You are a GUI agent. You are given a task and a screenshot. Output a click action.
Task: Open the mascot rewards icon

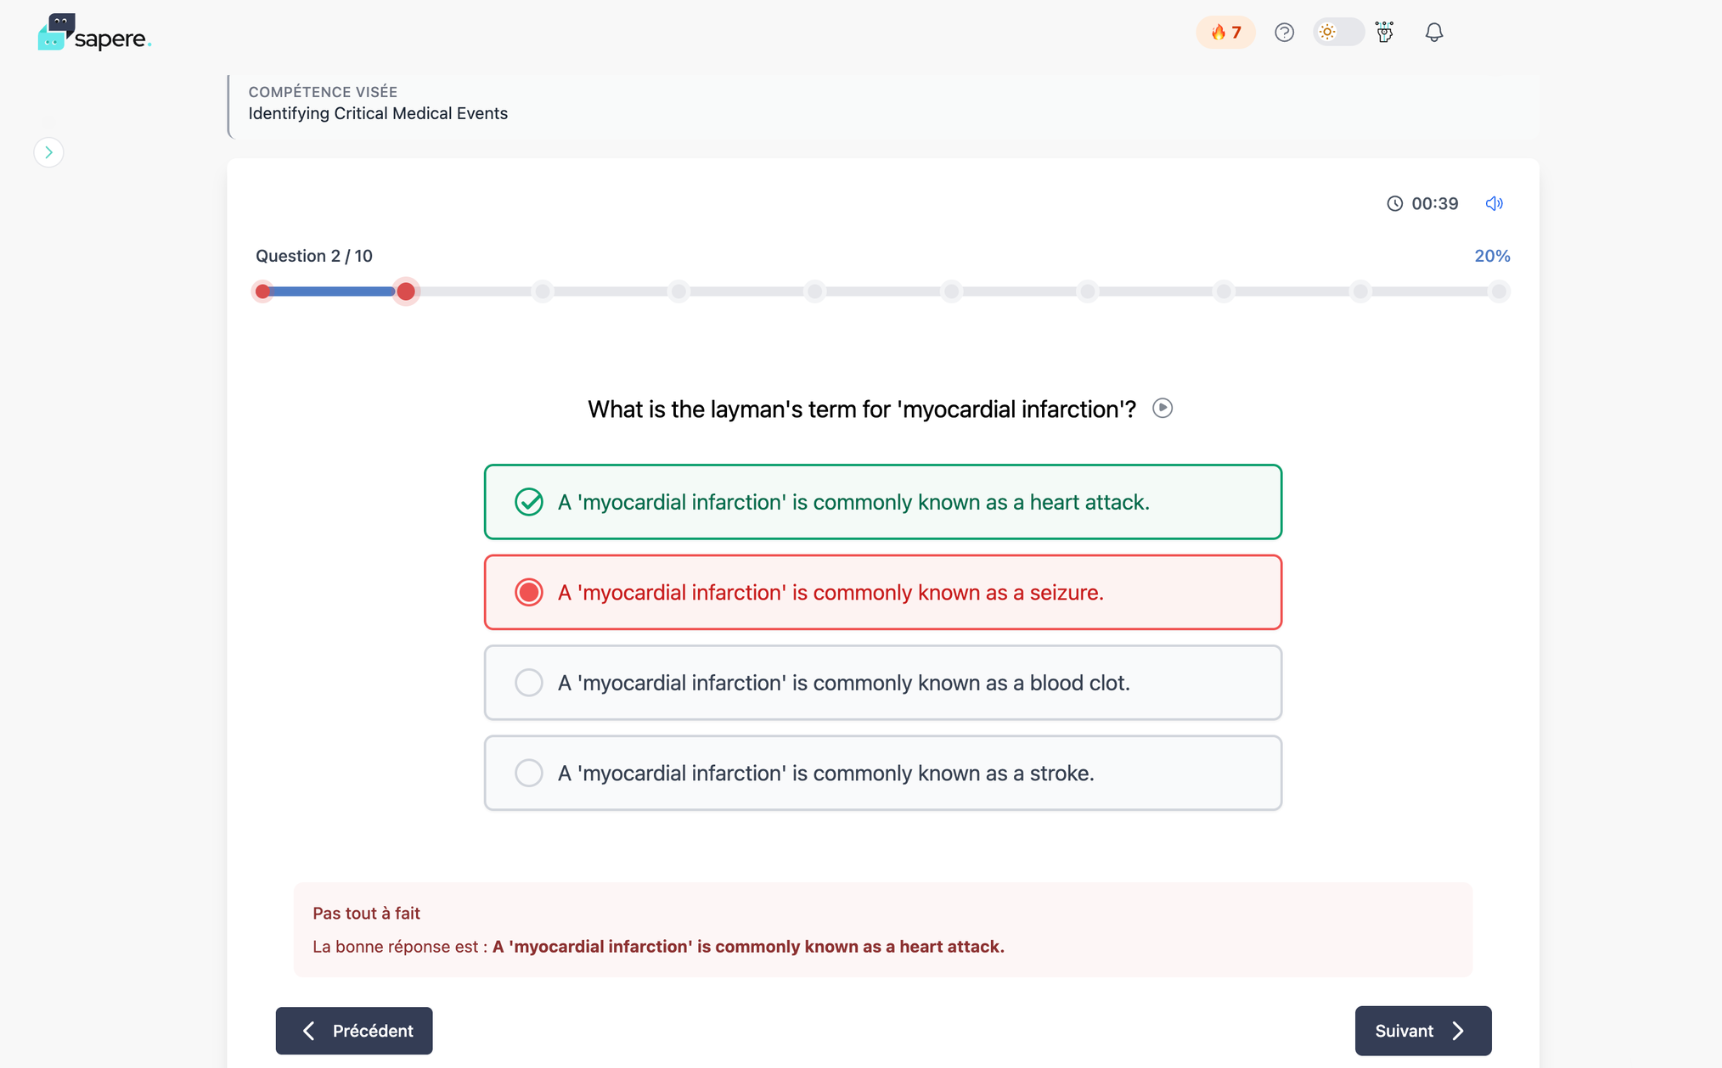tap(1385, 32)
